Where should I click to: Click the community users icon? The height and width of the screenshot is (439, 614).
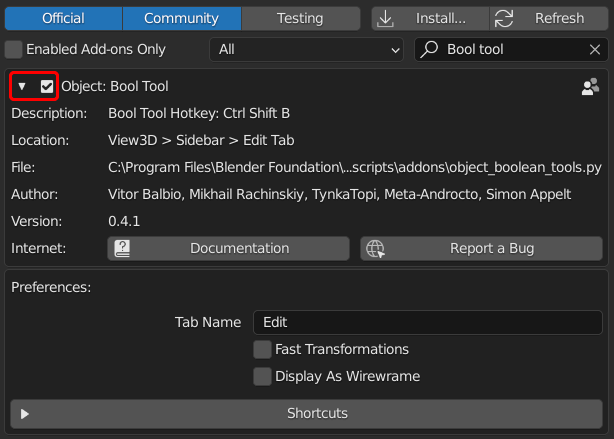pos(590,87)
